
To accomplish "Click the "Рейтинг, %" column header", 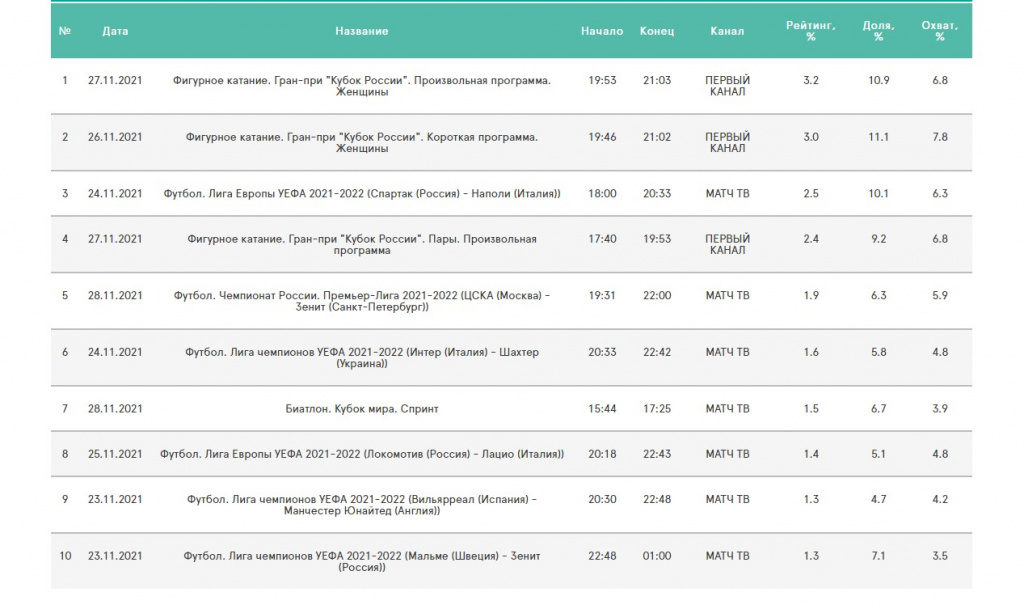I will point(810,31).
